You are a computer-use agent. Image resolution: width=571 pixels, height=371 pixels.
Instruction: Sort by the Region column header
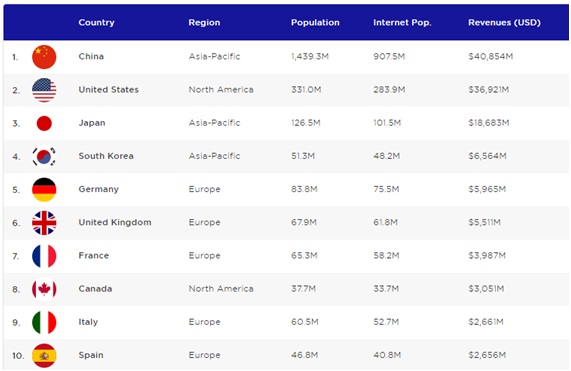click(x=204, y=23)
